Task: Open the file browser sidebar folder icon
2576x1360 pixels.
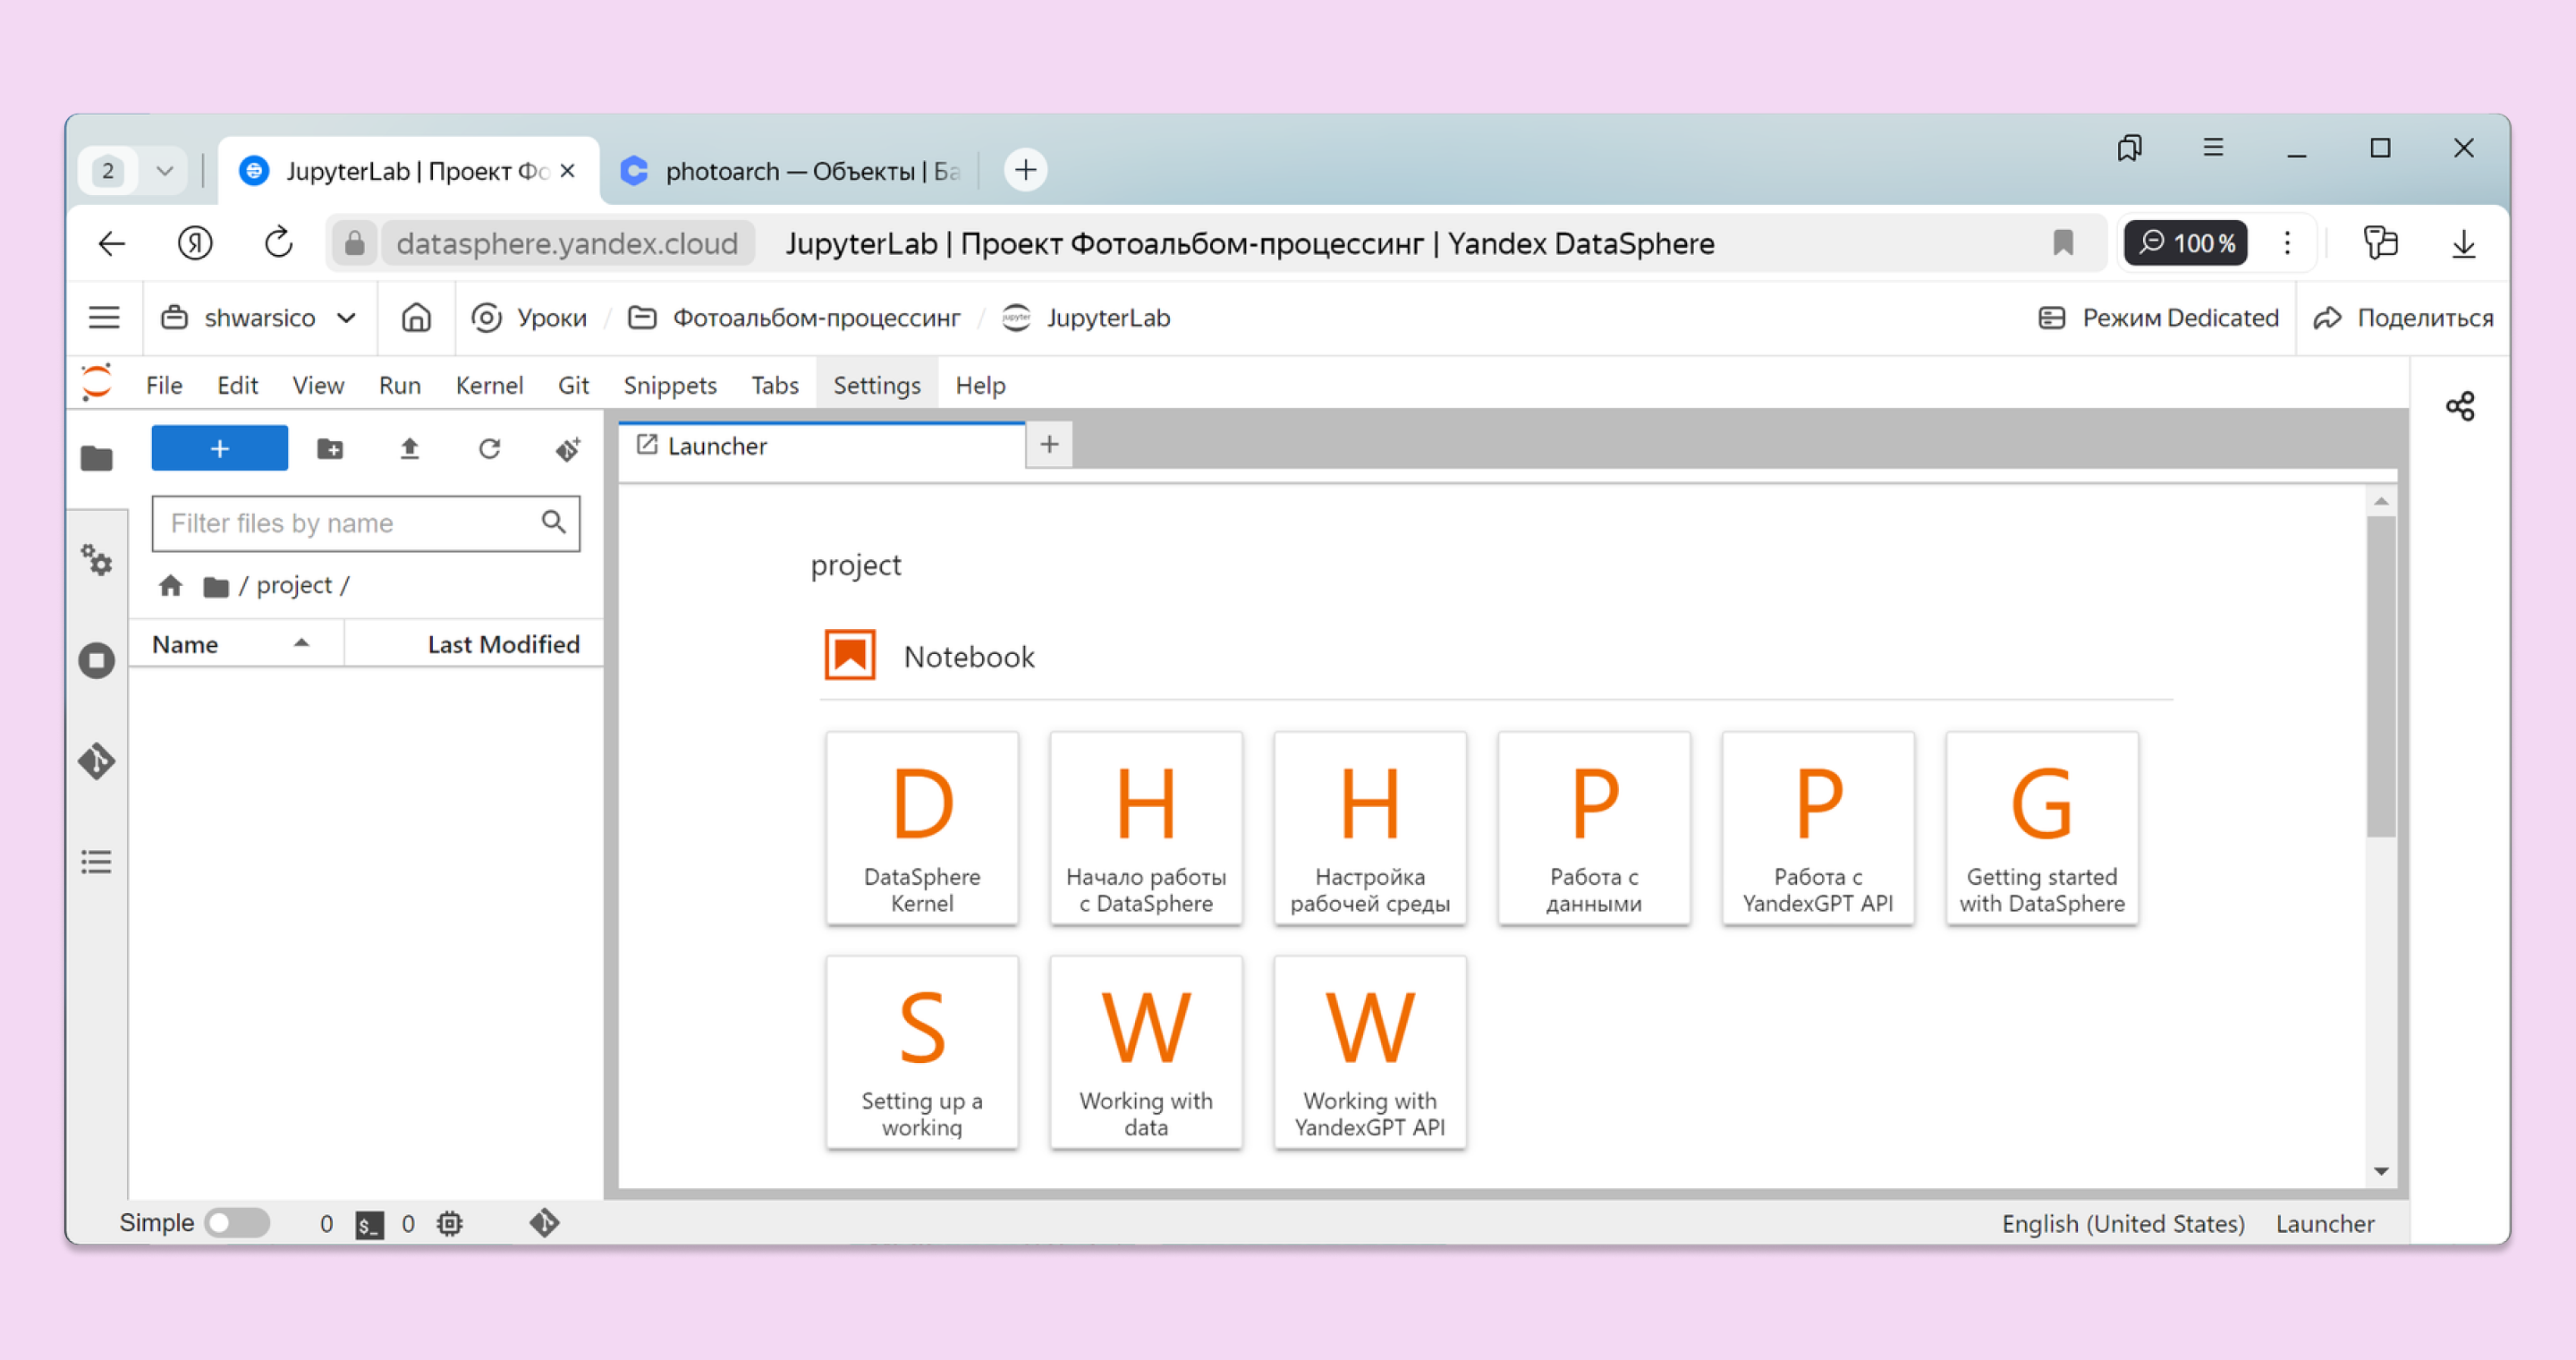Action: tap(97, 458)
